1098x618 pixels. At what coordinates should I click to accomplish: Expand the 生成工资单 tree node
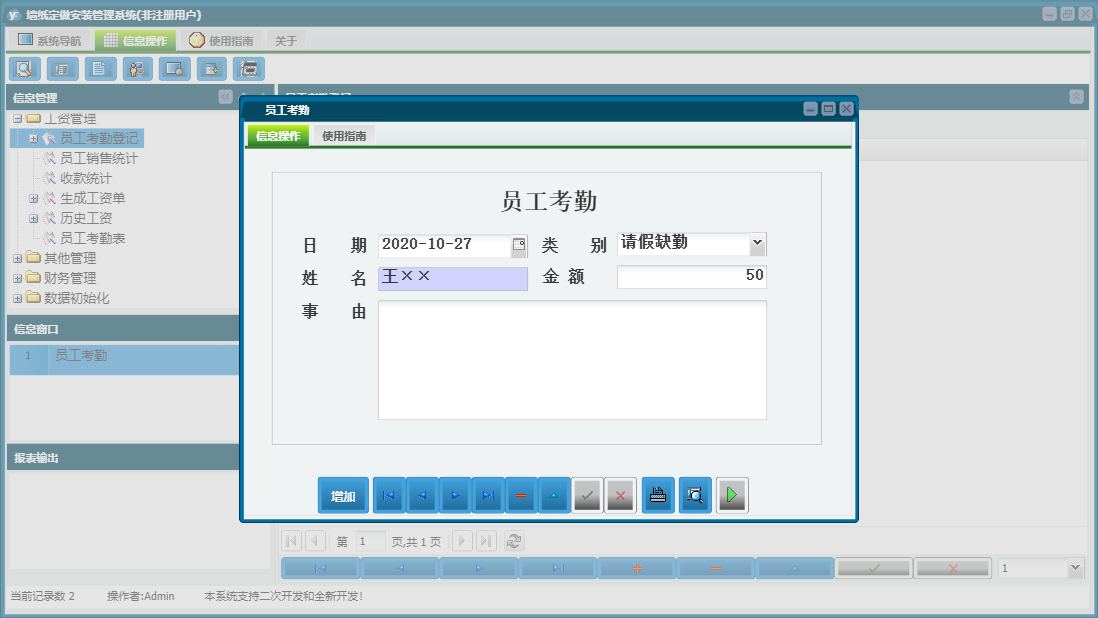coord(33,199)
